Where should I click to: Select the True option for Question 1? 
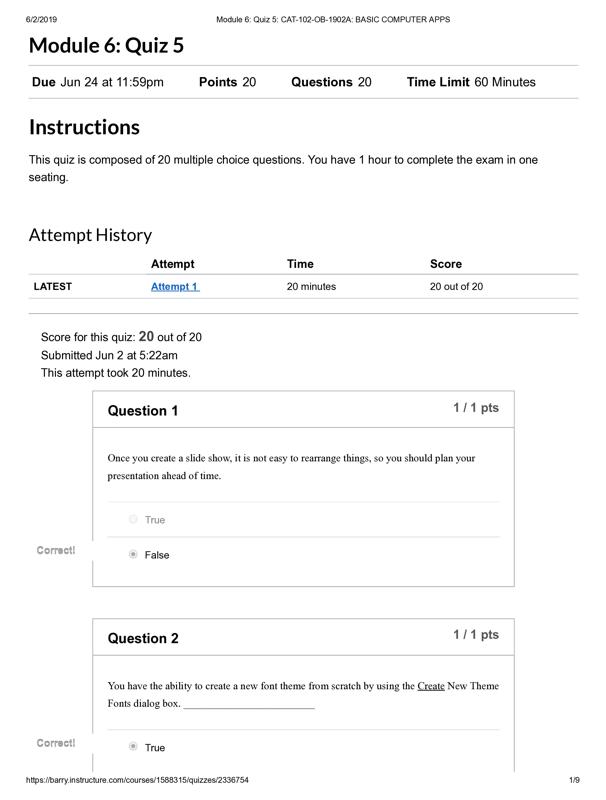coord(133,520)
